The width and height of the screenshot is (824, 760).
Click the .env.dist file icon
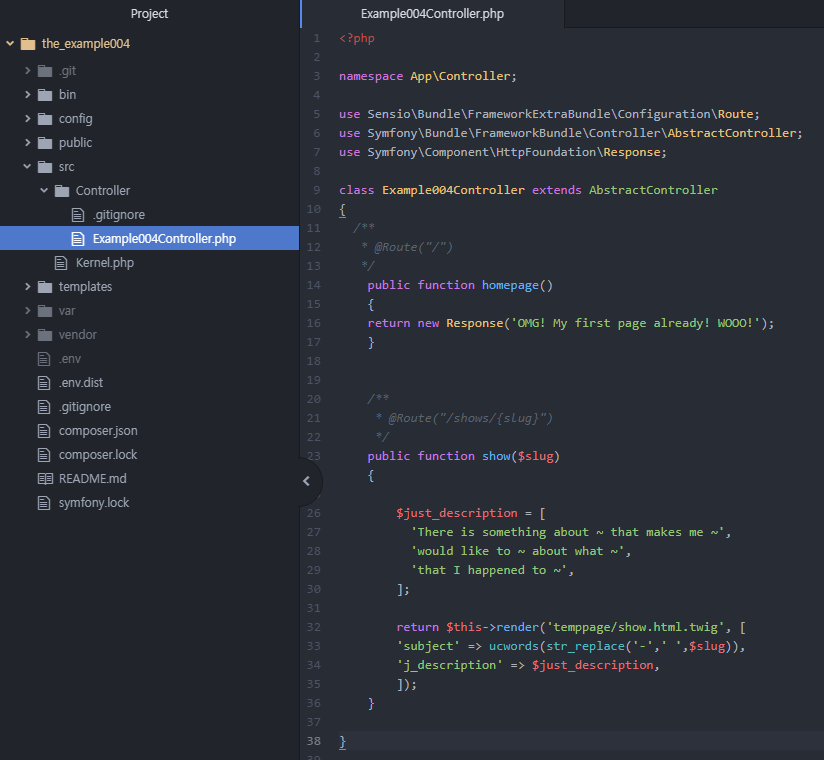[x=44, y=383]
